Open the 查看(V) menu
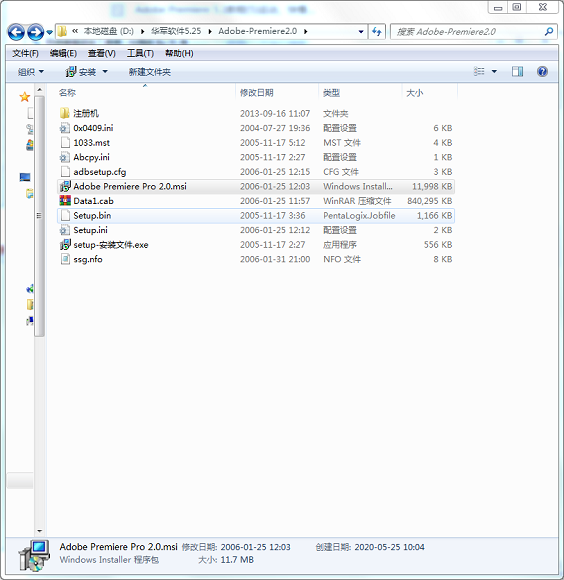This screenshot has height=580, width=564. tap(102, 53)
